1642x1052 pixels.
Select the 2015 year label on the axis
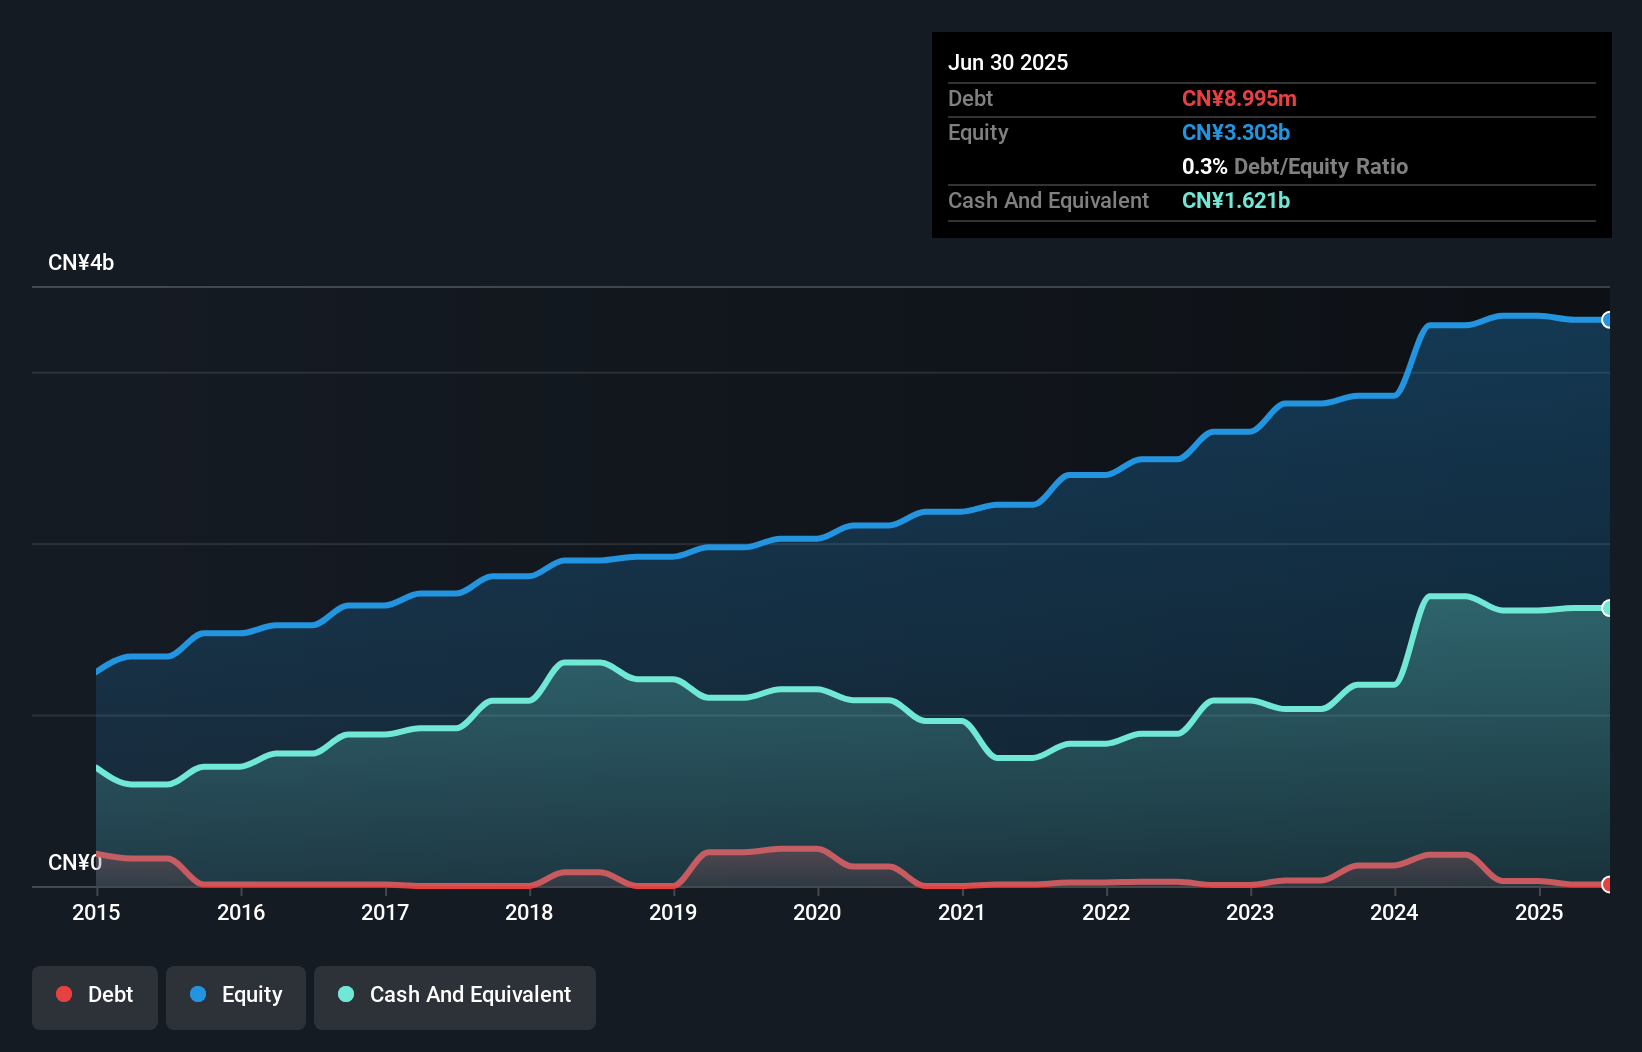95,912
